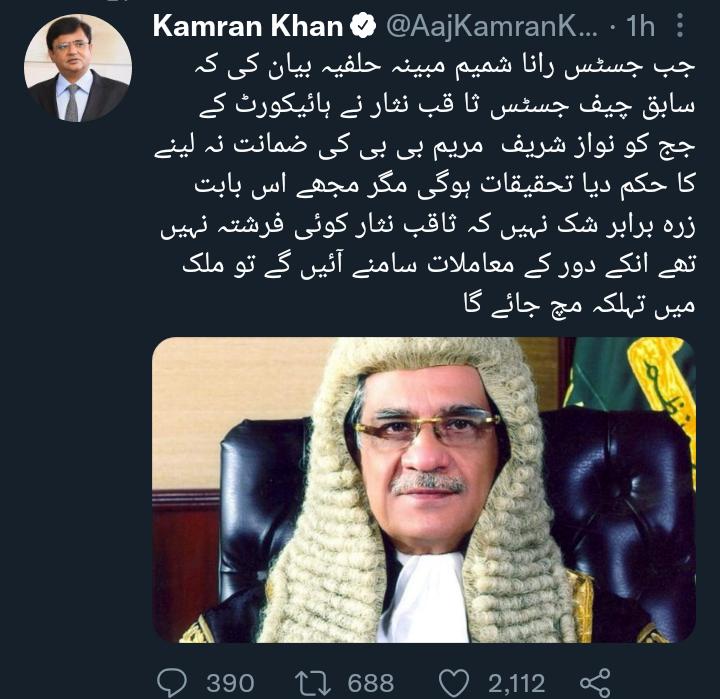The height and width of the screenshot is (699, 720).
Task: View the 688 retweets count
Action: click(371, 683)
